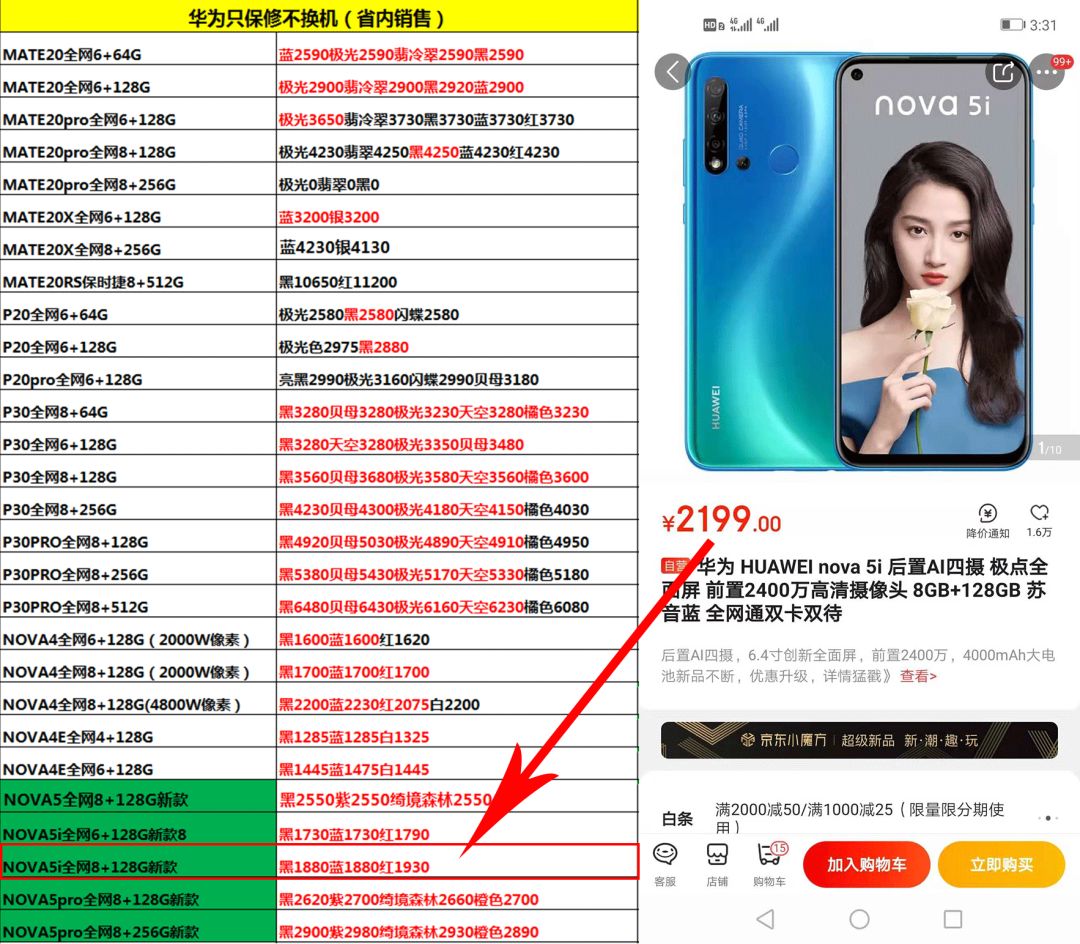The height and width of the screenshot is (944, 1080).
Task: Select green cell NOVA5pro全网8+256G新款
Action: (x=138, y=927)
